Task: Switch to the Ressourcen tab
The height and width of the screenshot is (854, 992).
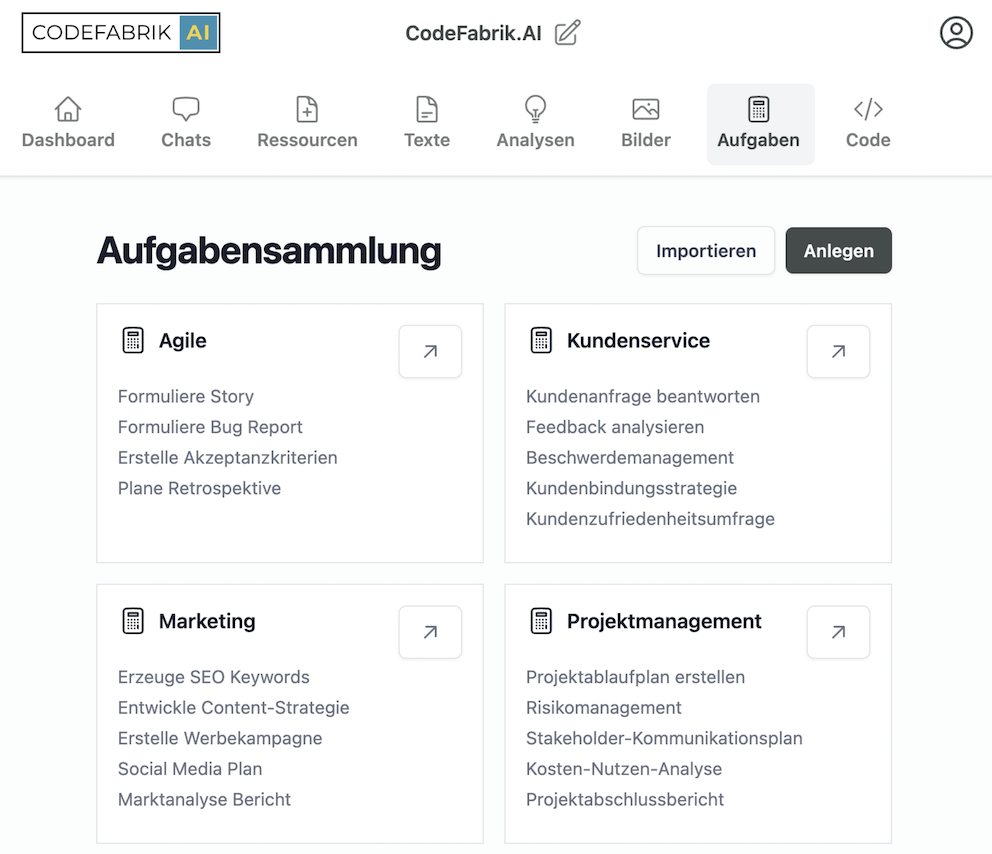Action: tap(307, 124)
